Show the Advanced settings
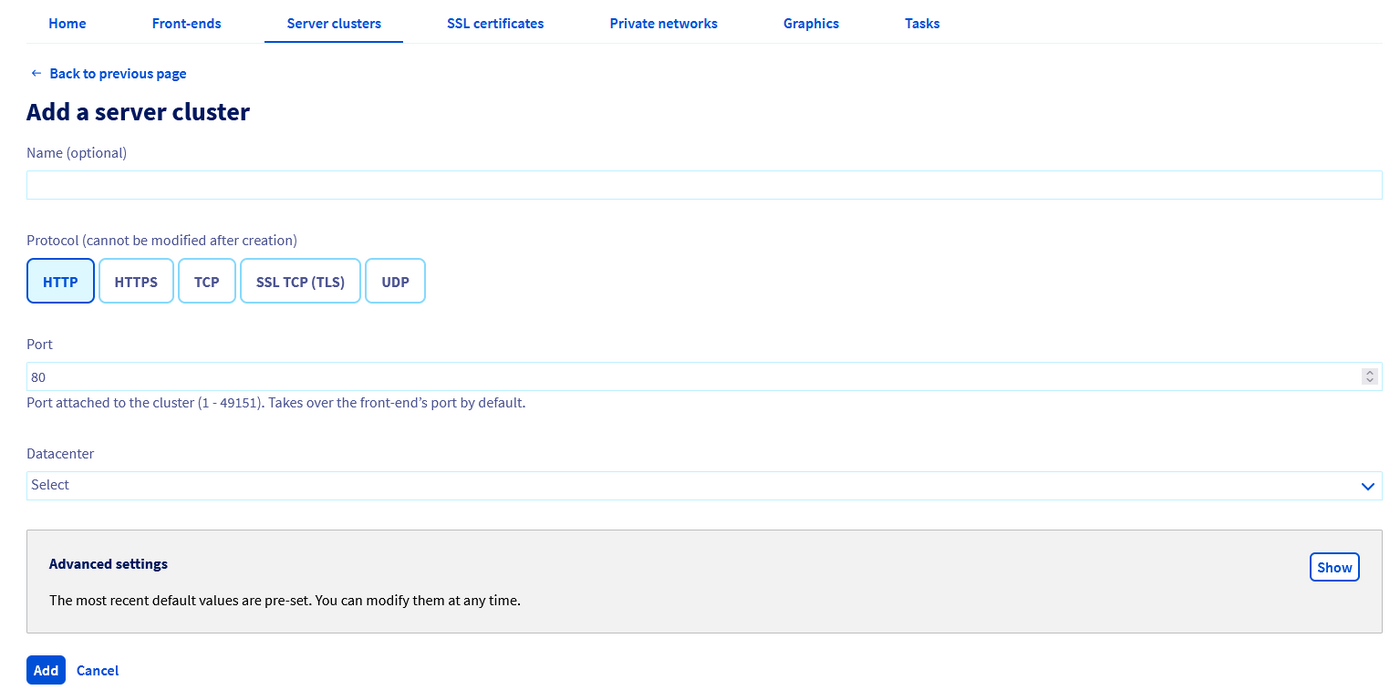 point(1334,566)
